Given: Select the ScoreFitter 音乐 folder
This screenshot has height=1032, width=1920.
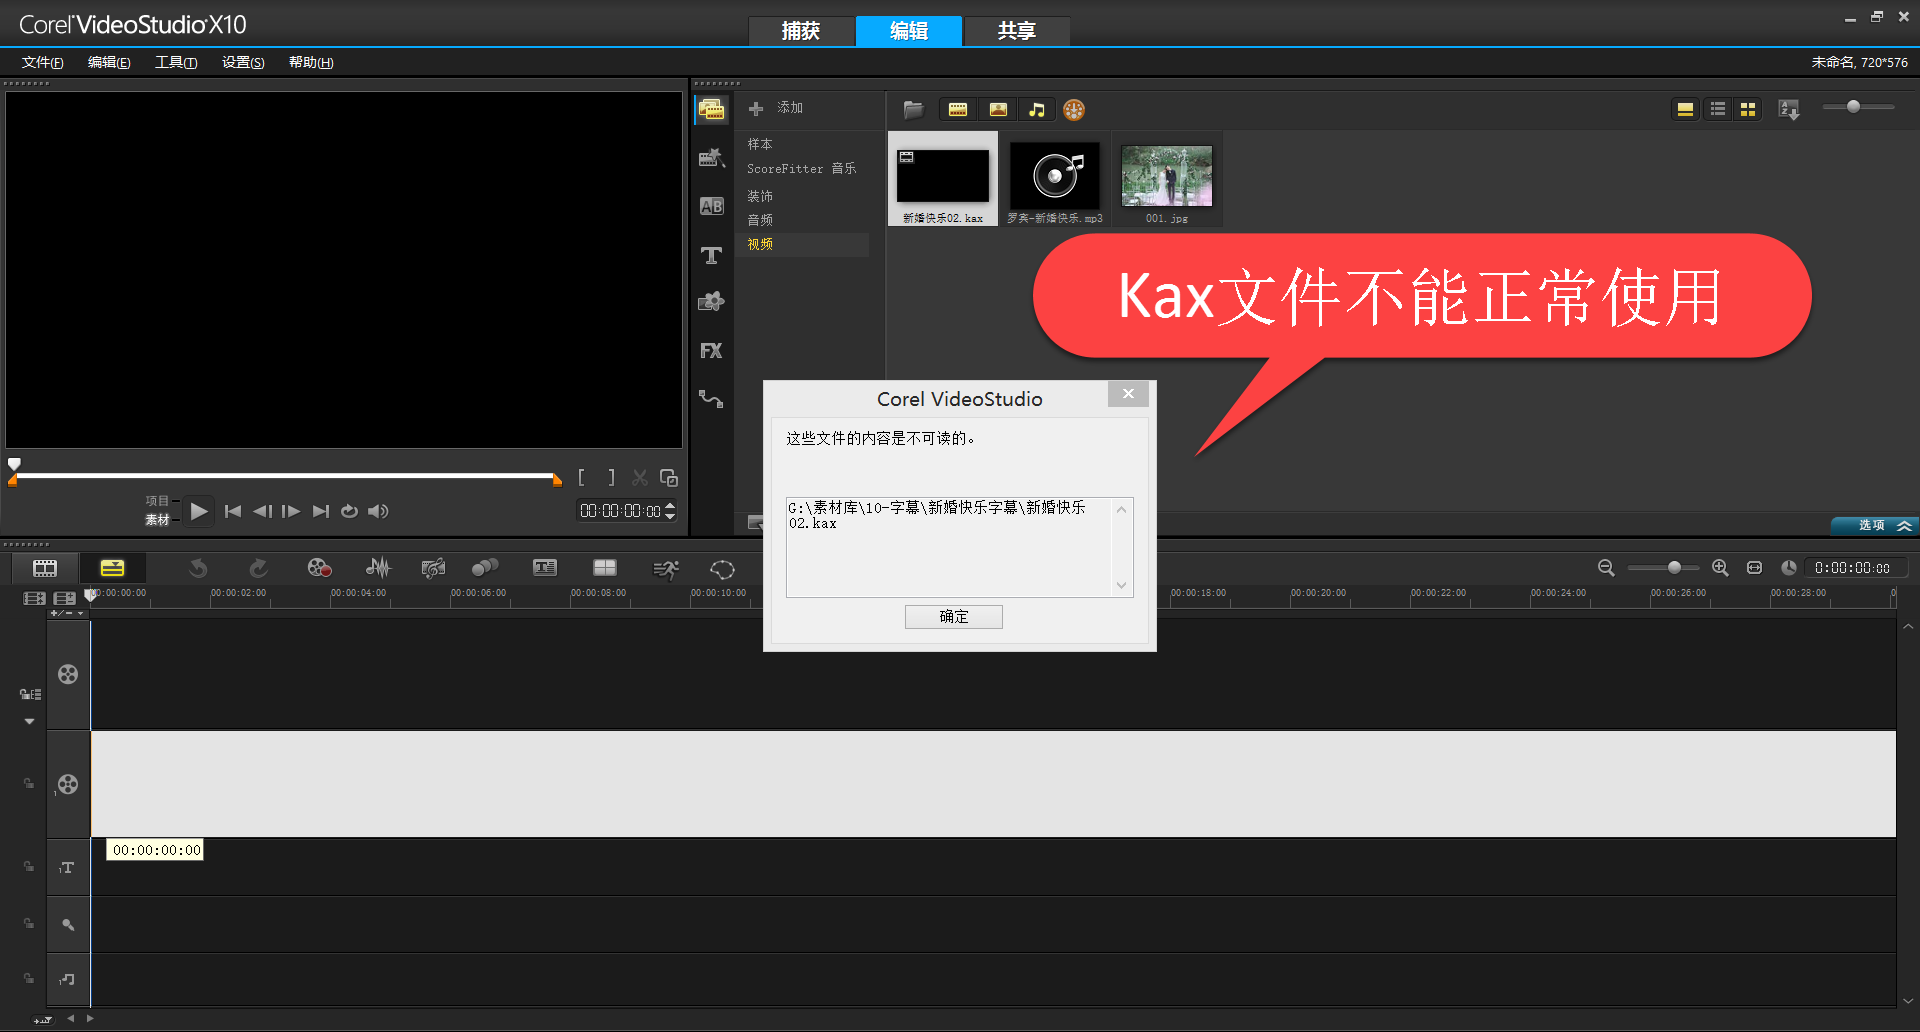Looking at the screenshot, I should coord(802,169).
